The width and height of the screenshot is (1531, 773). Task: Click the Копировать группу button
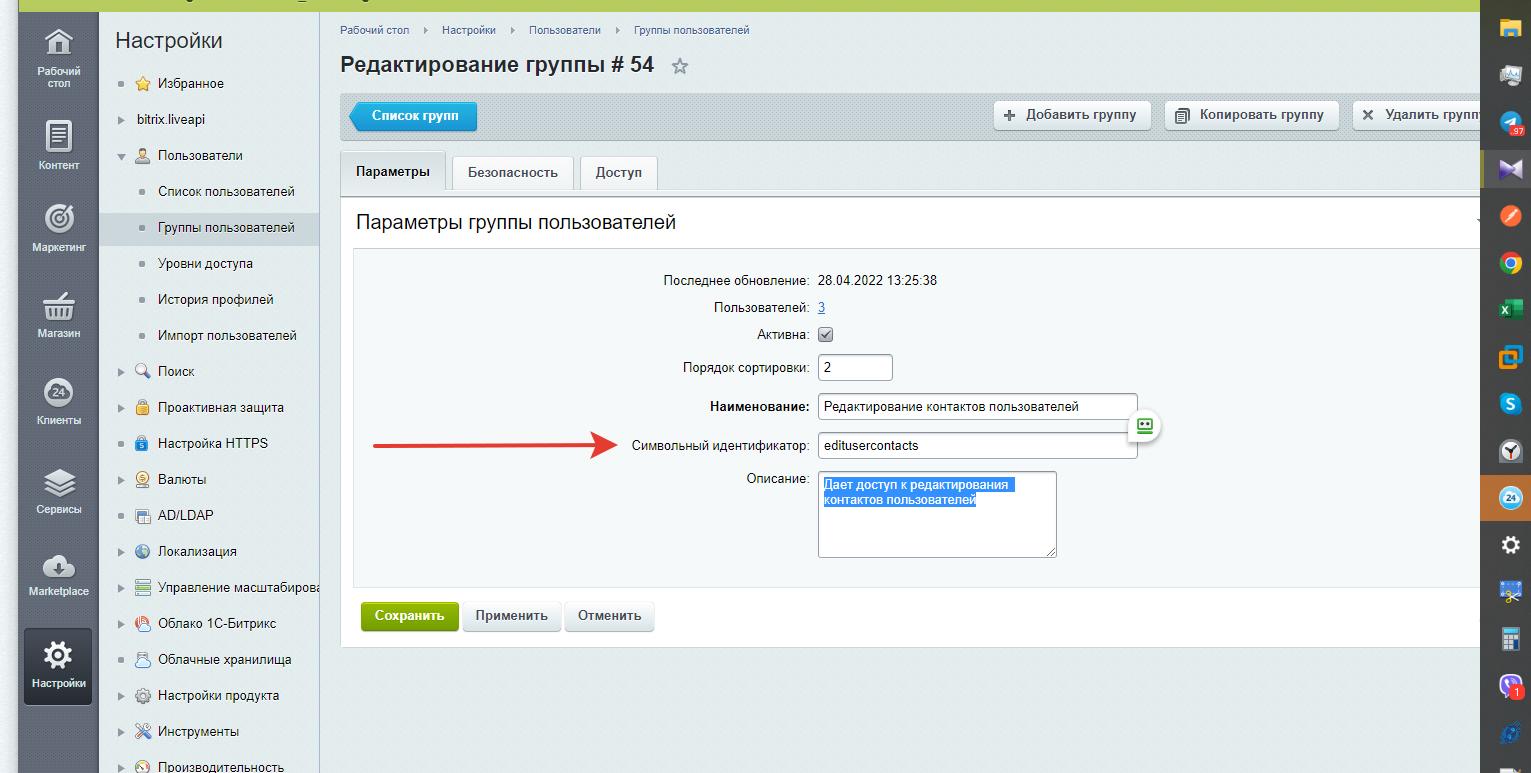(x=1250, y=115)
